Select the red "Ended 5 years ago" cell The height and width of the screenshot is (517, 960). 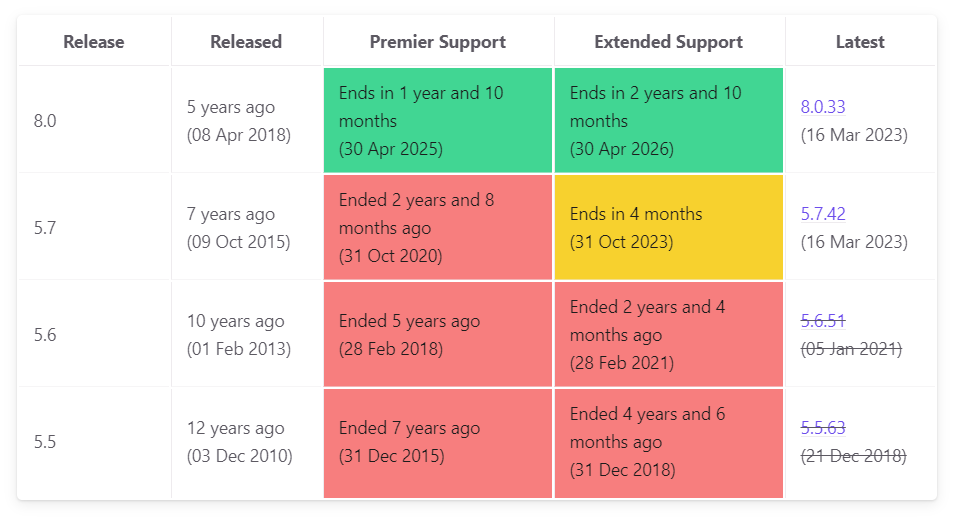tap(438, 335)
